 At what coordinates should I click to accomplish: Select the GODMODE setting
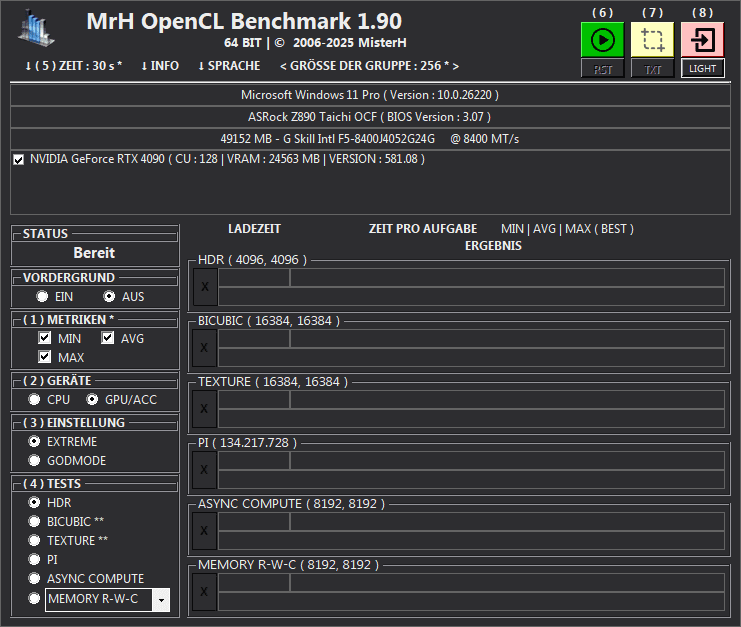[x=34, y=460]
